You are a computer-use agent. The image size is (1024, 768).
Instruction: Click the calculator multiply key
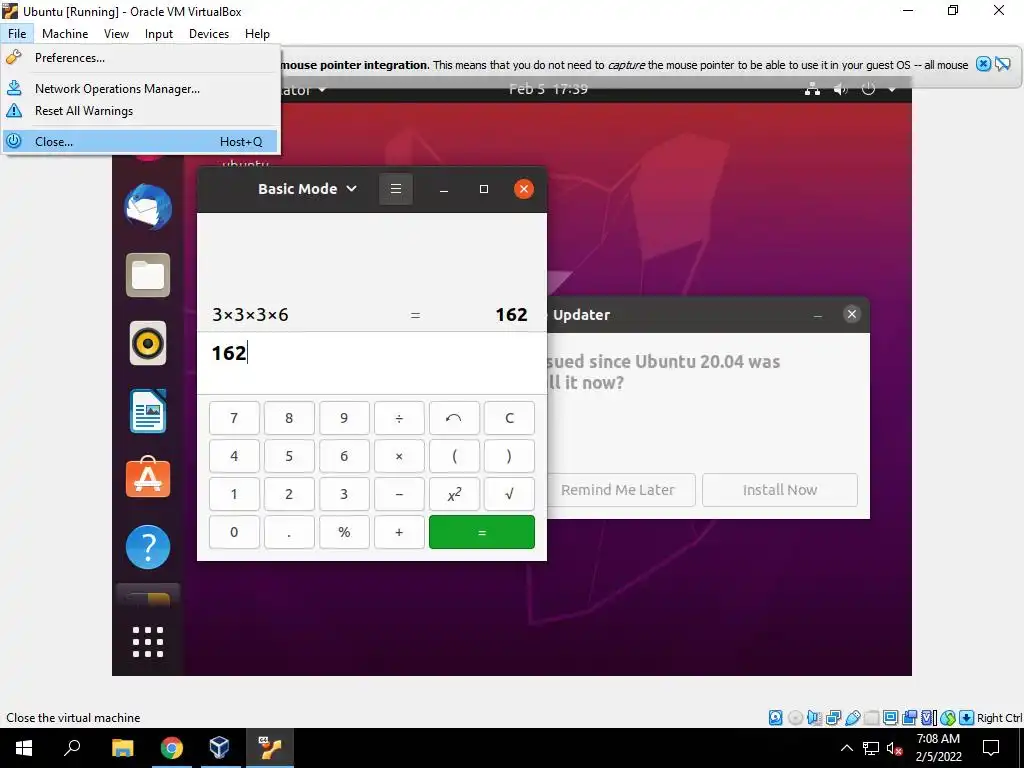pyautogui.click(x=399, y=456)
